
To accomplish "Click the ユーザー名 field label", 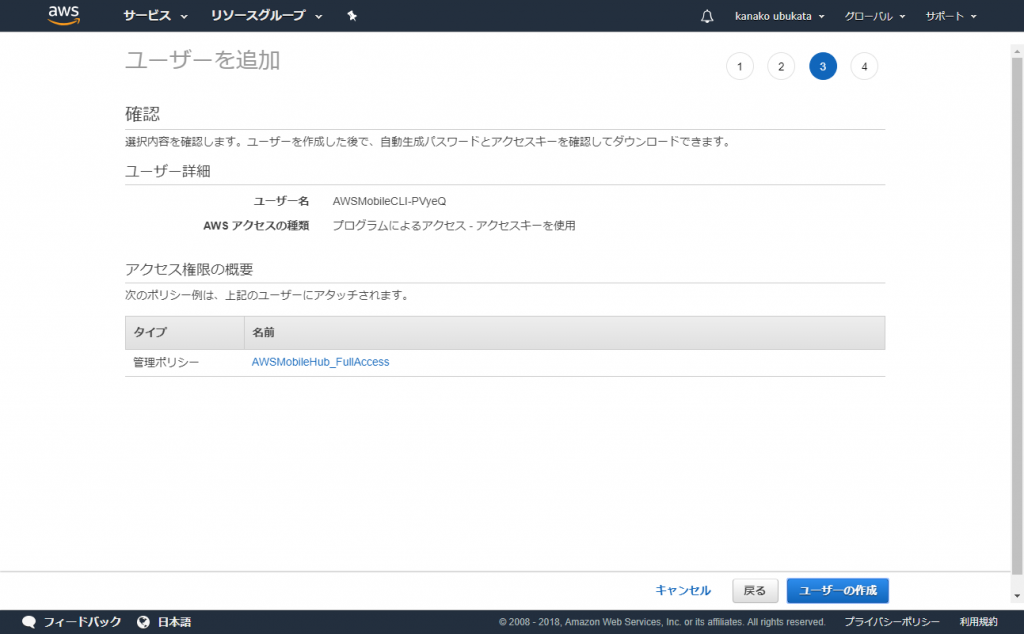I will coord(281,201).
